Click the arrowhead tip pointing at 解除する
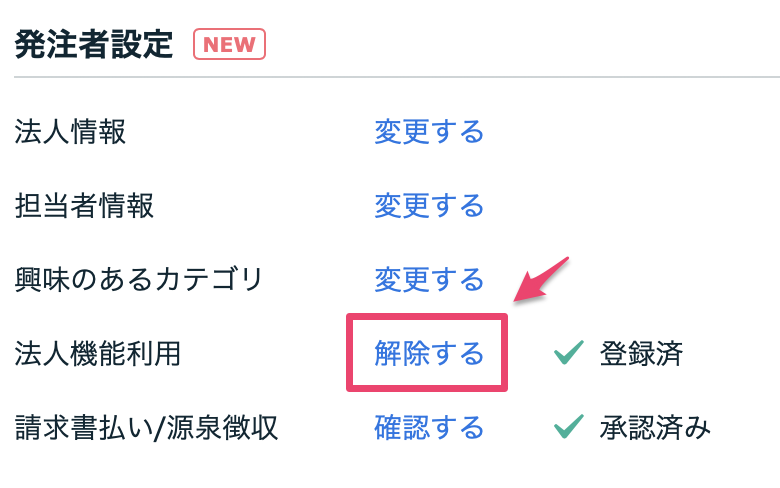The image size is (780, 488). click(516, 298)
